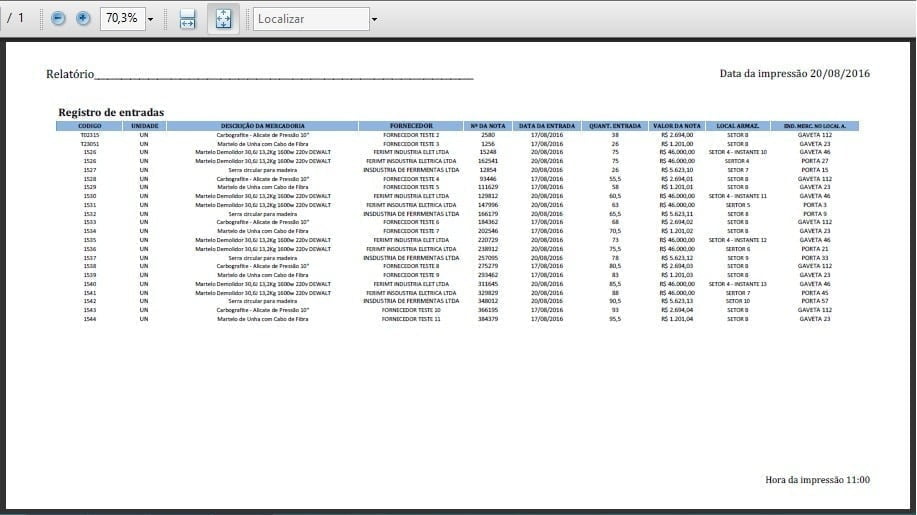Click storage cell 'PORTA 33'
This screenshot has height=515, width=917.
coord(815,258)
